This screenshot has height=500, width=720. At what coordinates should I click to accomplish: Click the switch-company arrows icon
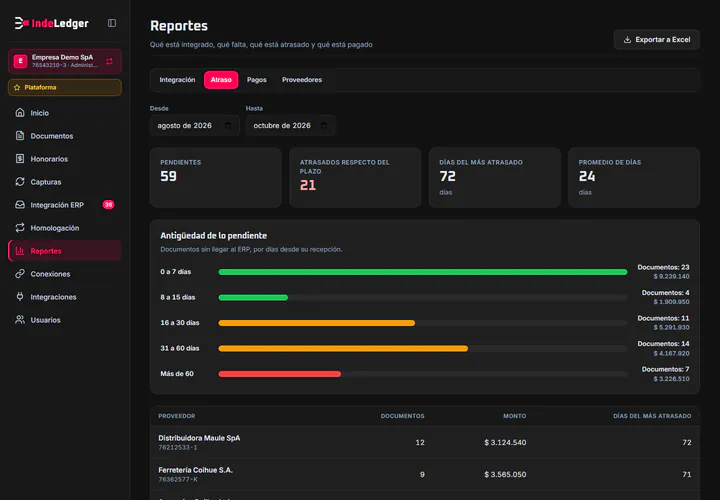109,61
